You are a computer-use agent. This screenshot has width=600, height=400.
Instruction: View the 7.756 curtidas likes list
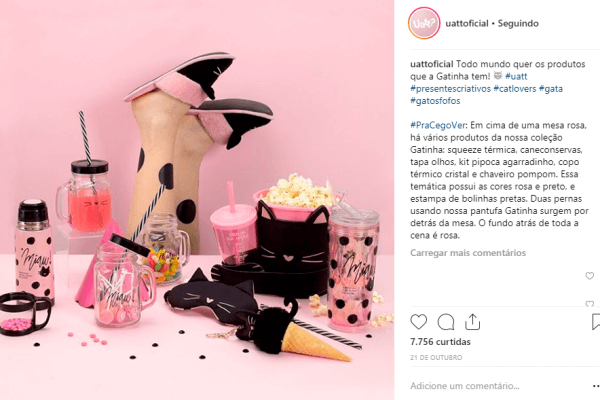point(440,341)
